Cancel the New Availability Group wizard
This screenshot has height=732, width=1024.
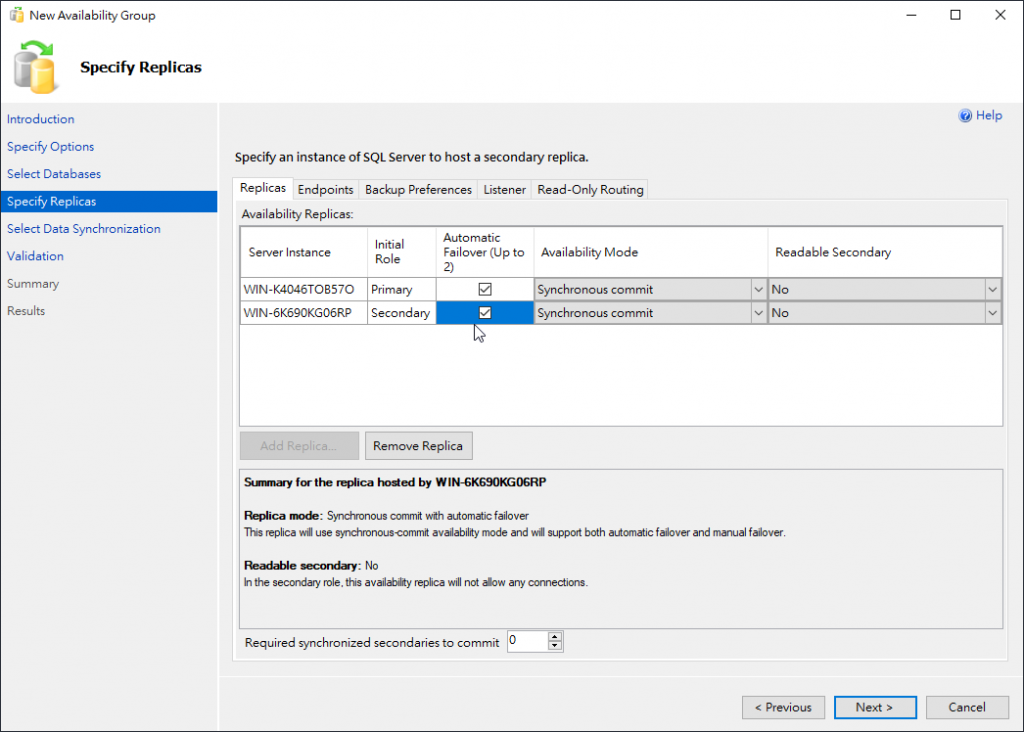[x=967, y=707]
